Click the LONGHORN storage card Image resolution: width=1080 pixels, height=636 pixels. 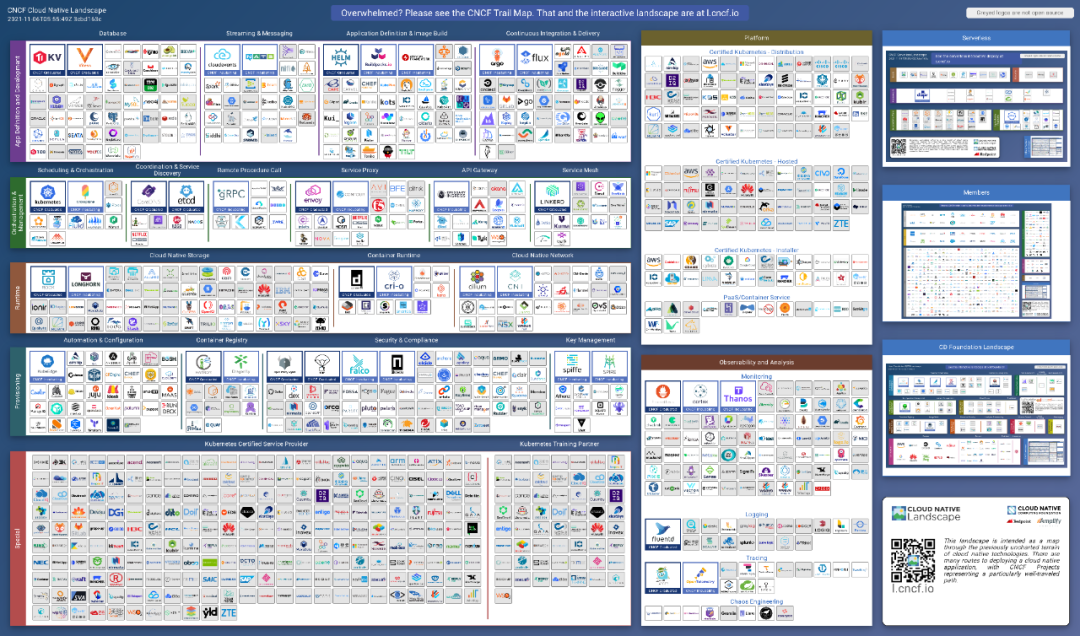point(85,283)
